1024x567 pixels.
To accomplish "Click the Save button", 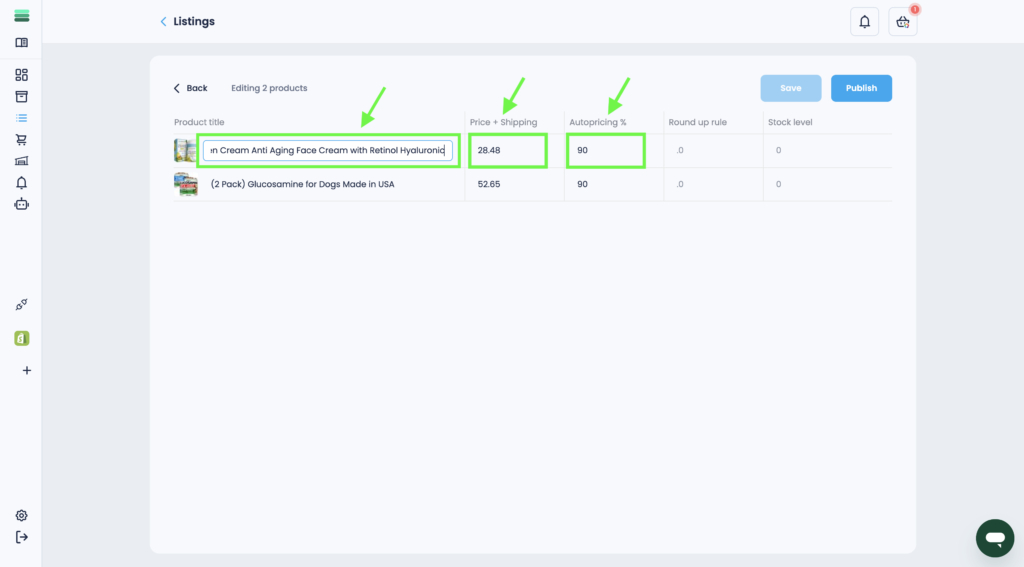I will [790, 88].
